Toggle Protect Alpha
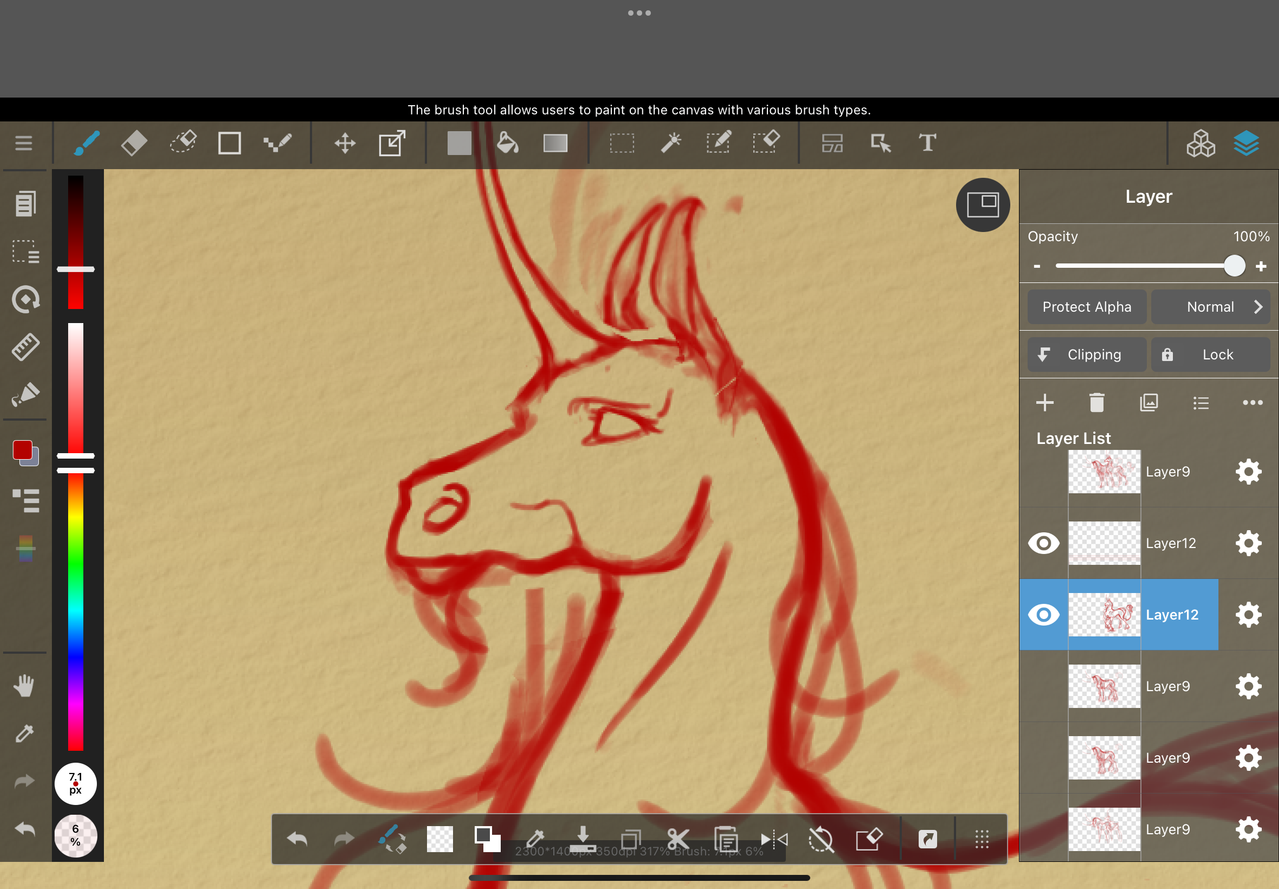Image resolution: width=1279 pixels, height=889 pixels. tap(1087, 307)
